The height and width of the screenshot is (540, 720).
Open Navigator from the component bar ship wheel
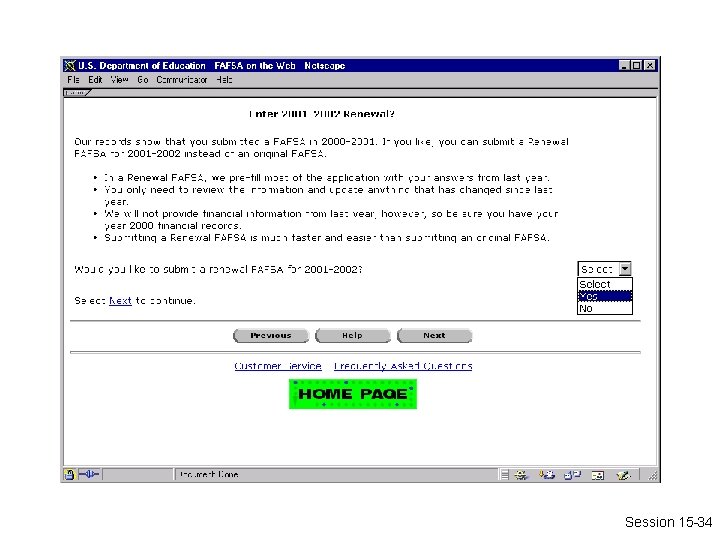coord(521,475)
